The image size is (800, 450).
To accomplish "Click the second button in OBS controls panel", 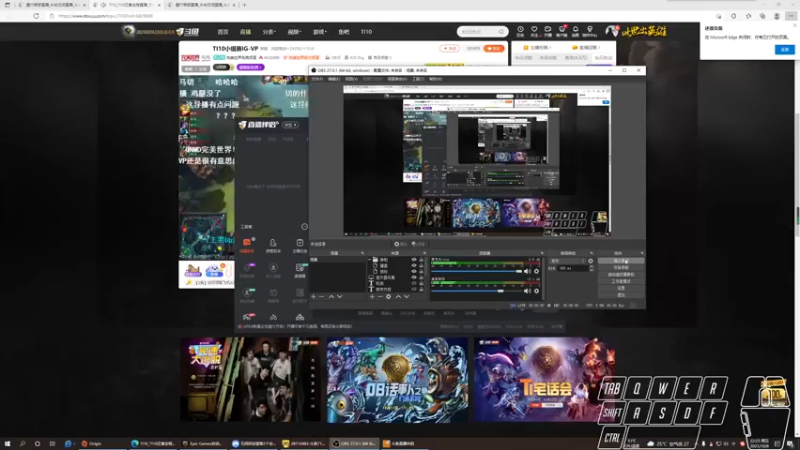I will (x=621, y=267).
